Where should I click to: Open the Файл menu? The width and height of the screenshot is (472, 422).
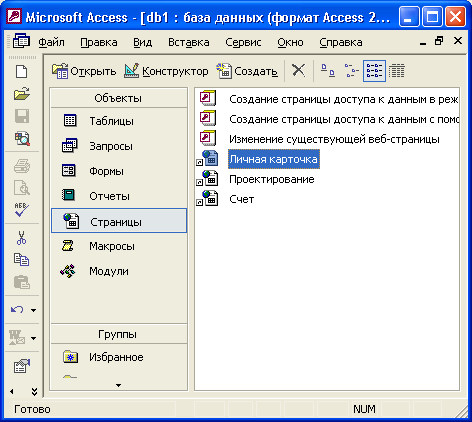click(51, 42)
